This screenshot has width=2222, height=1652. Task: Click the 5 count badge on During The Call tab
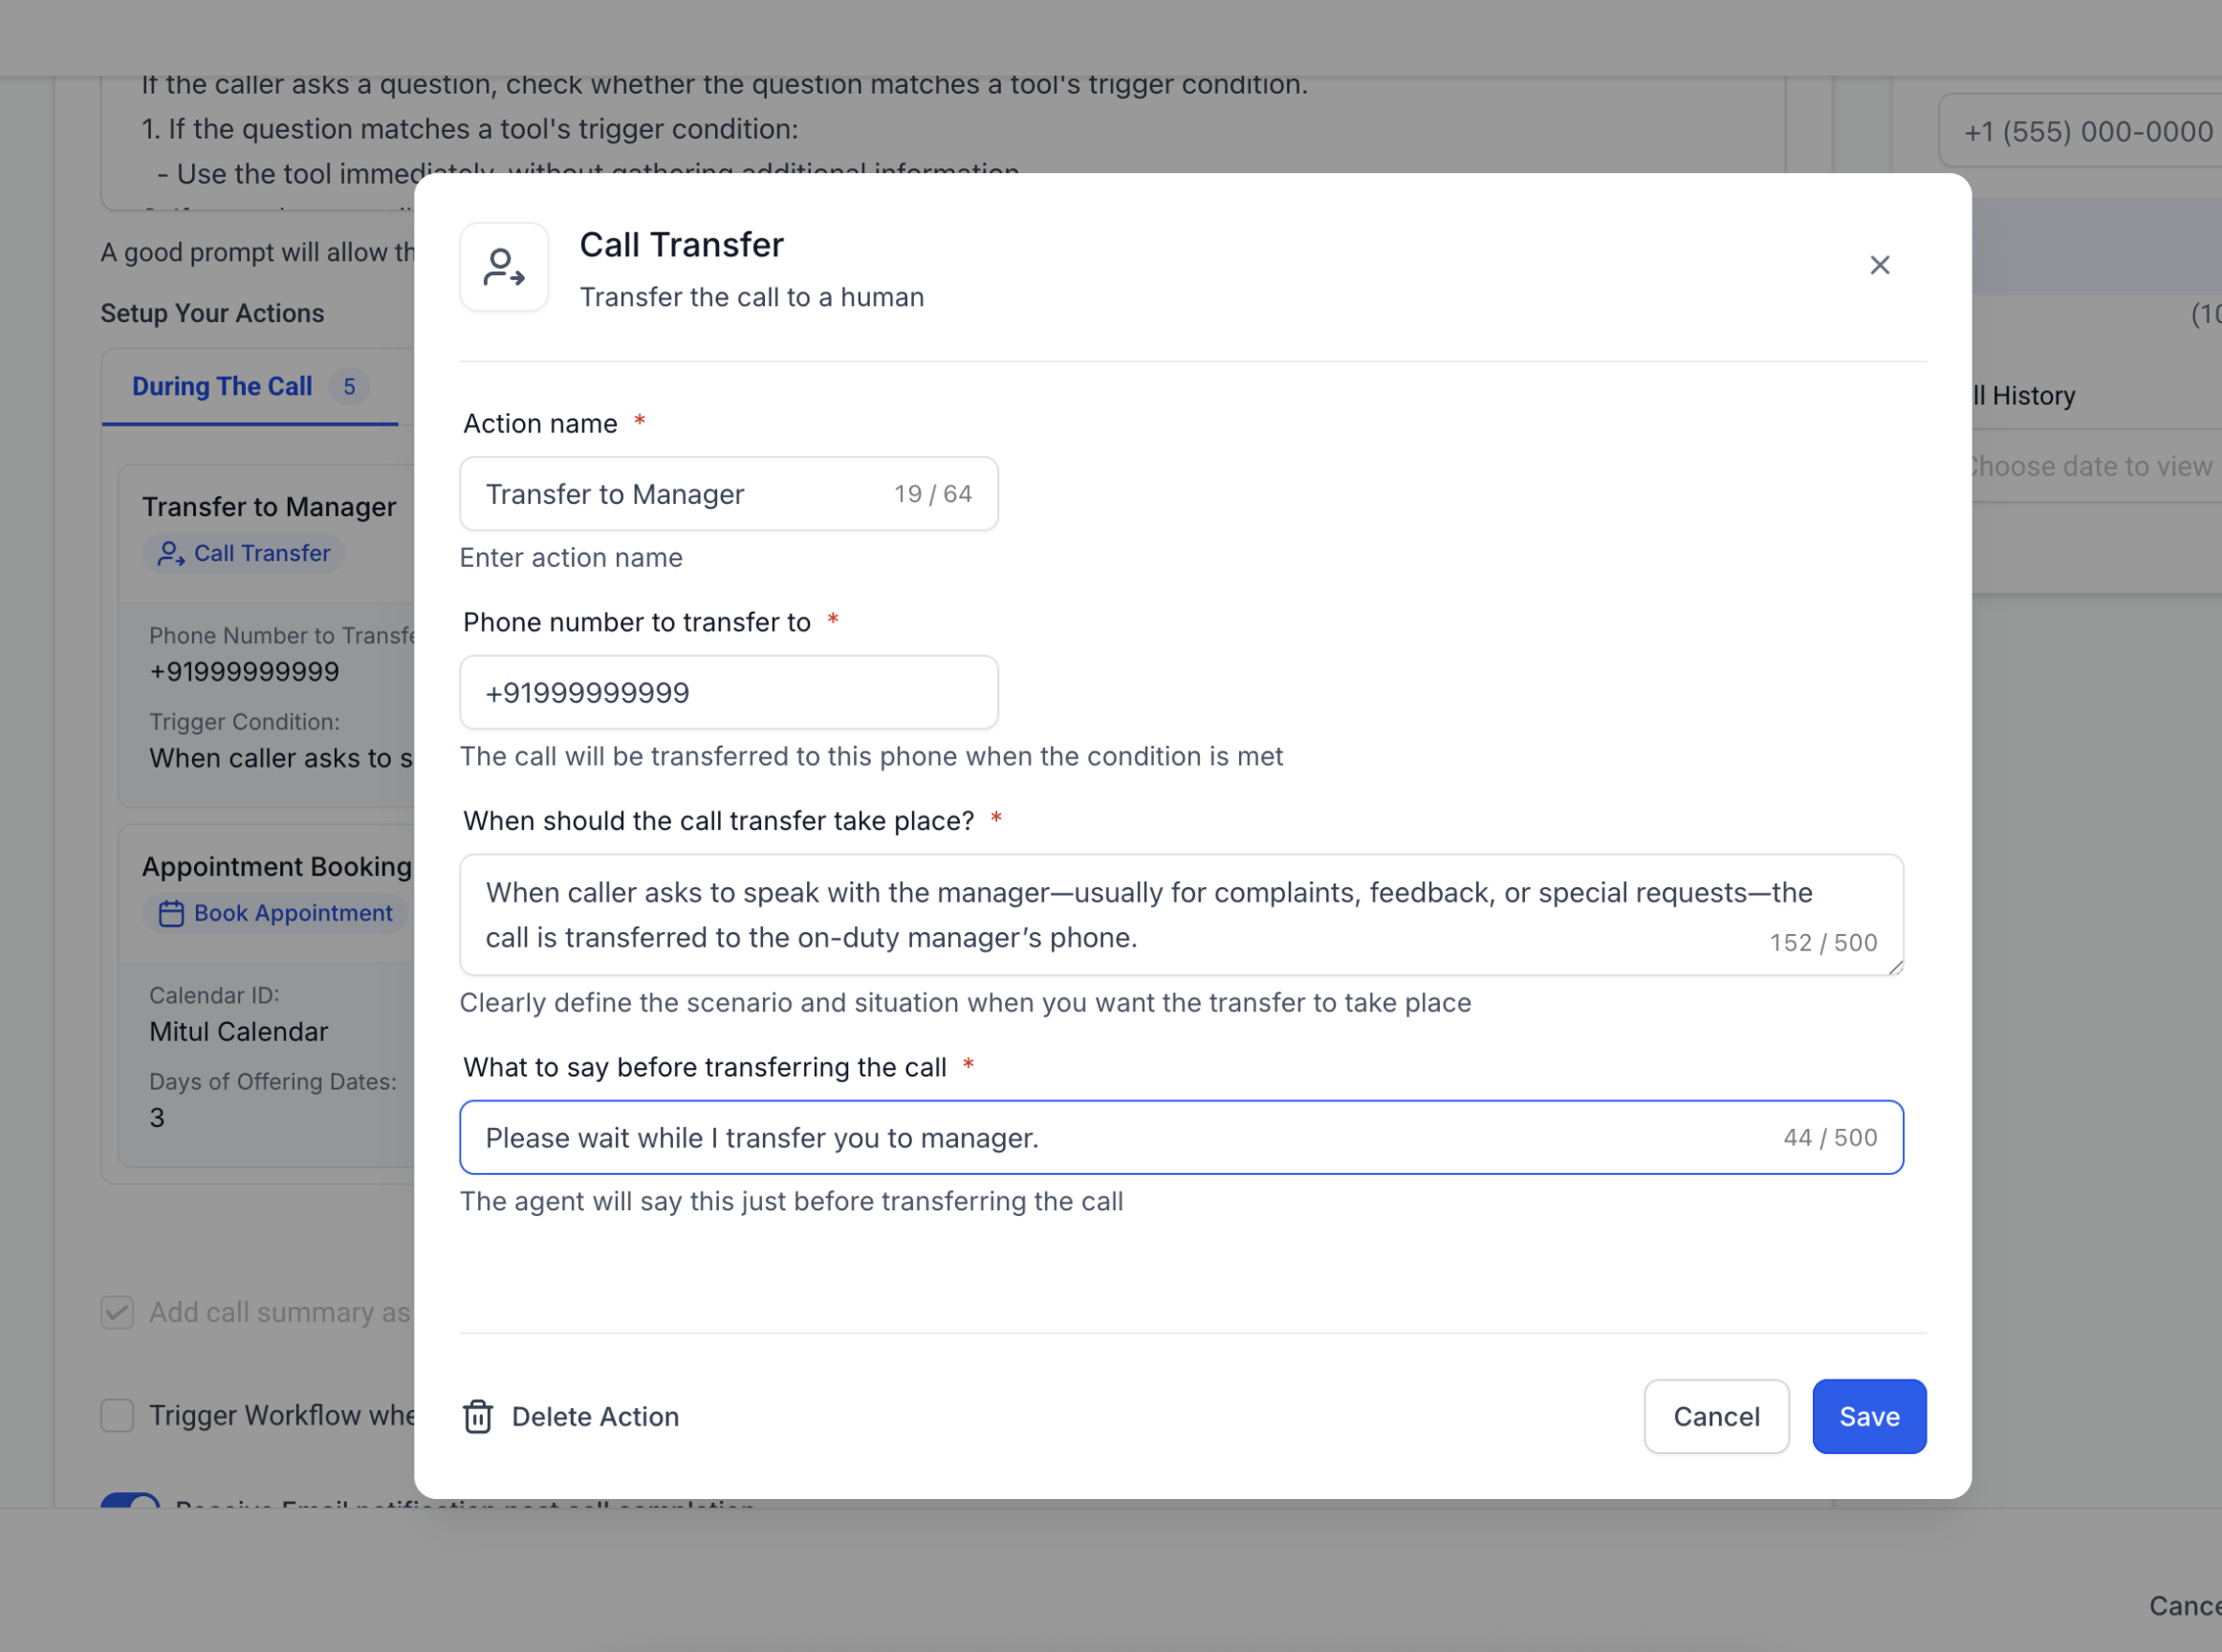click(349, 387)
